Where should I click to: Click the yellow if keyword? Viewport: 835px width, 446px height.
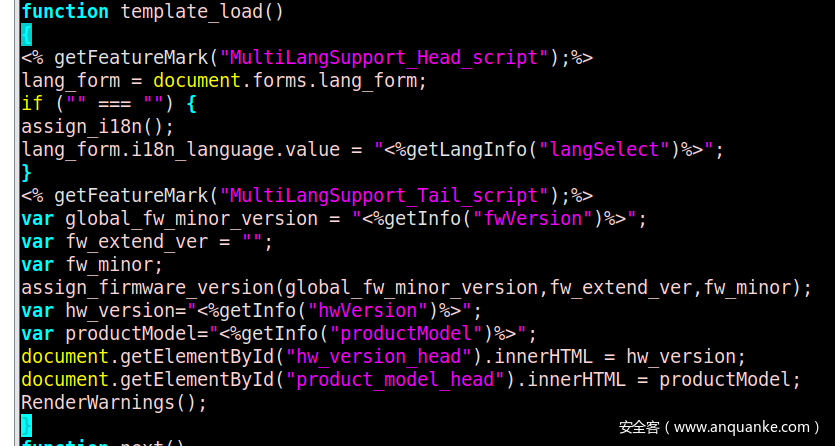pos(32,103)
